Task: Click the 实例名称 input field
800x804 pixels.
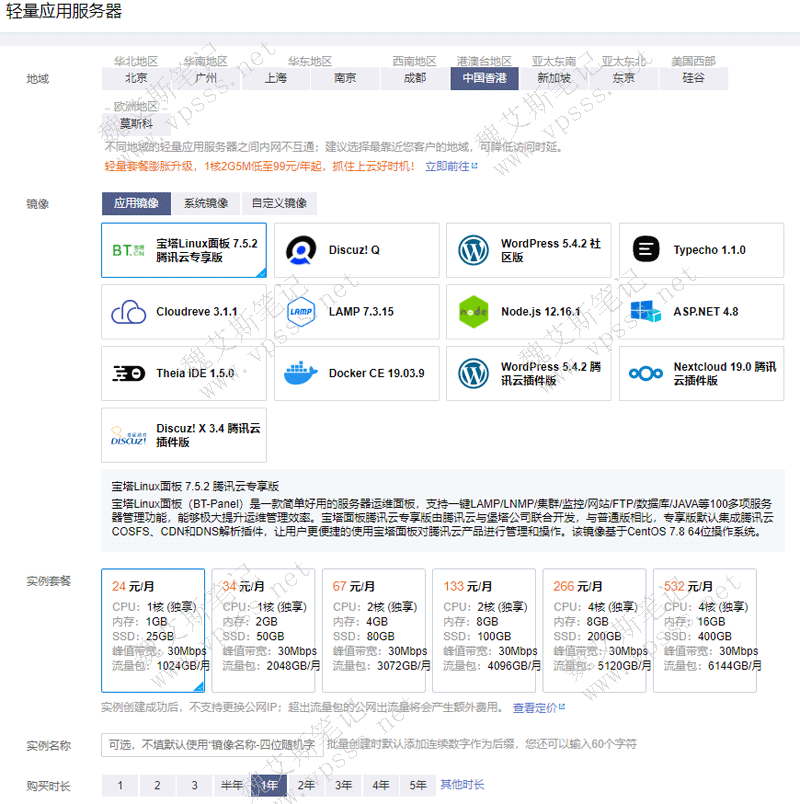Action: coord(208,745)
